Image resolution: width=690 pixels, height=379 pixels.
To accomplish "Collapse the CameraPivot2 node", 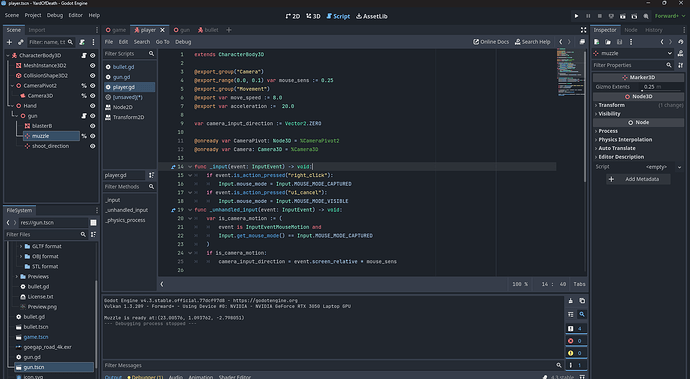I will pyautogui.click(x=12, y=86).
